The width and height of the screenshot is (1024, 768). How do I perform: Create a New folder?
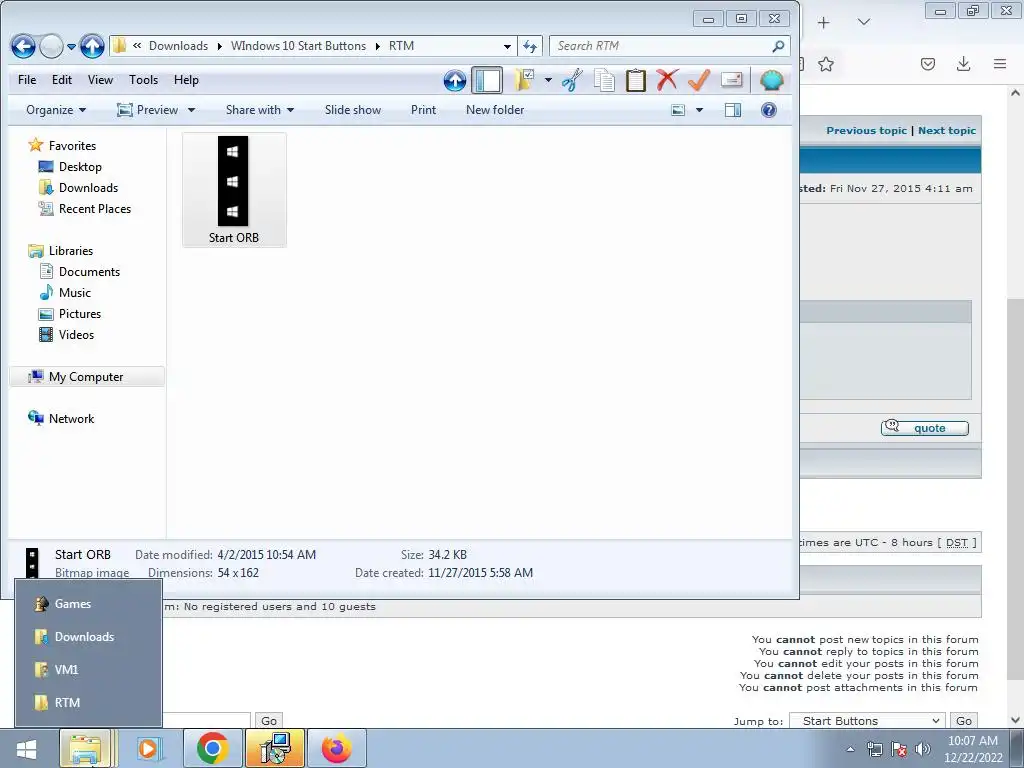(x=495, y=110)
